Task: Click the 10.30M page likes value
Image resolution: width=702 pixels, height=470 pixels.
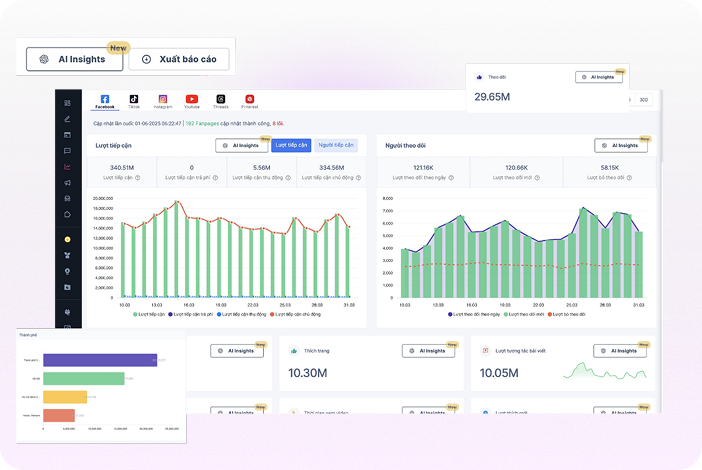Action: tap(308, 373)
